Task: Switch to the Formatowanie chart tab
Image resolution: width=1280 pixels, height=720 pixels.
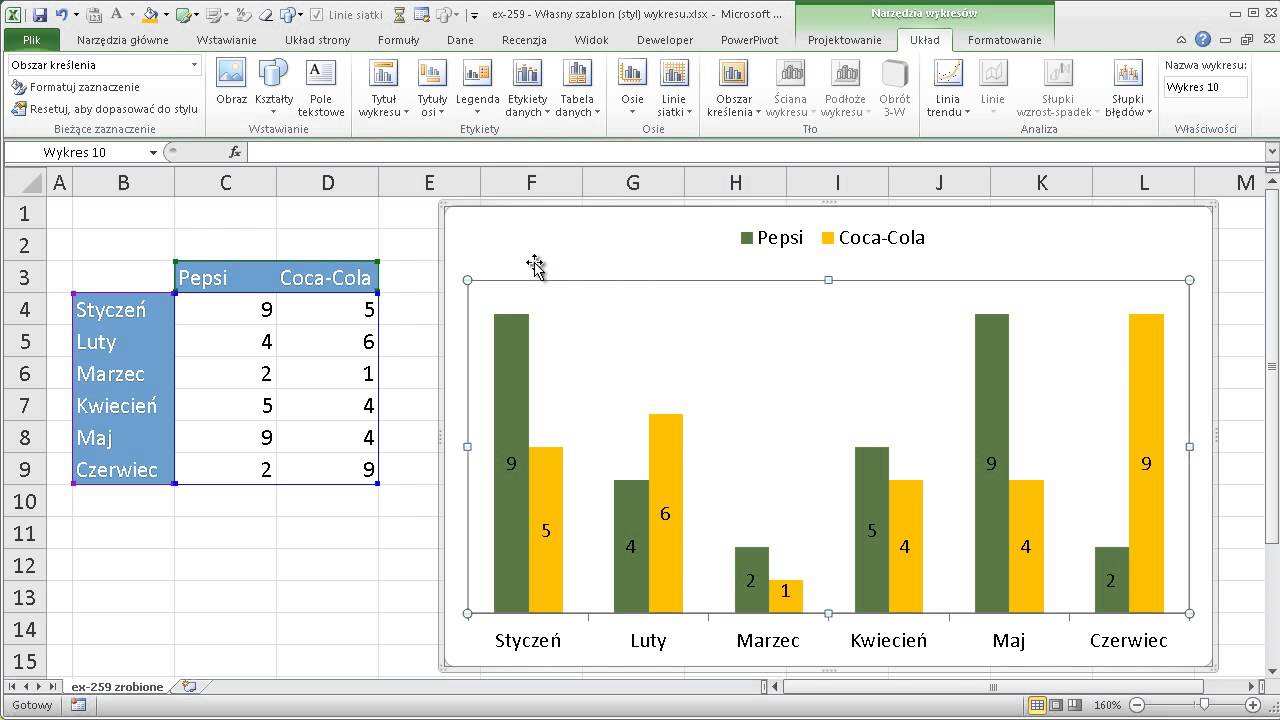Action: point(1005,40)
